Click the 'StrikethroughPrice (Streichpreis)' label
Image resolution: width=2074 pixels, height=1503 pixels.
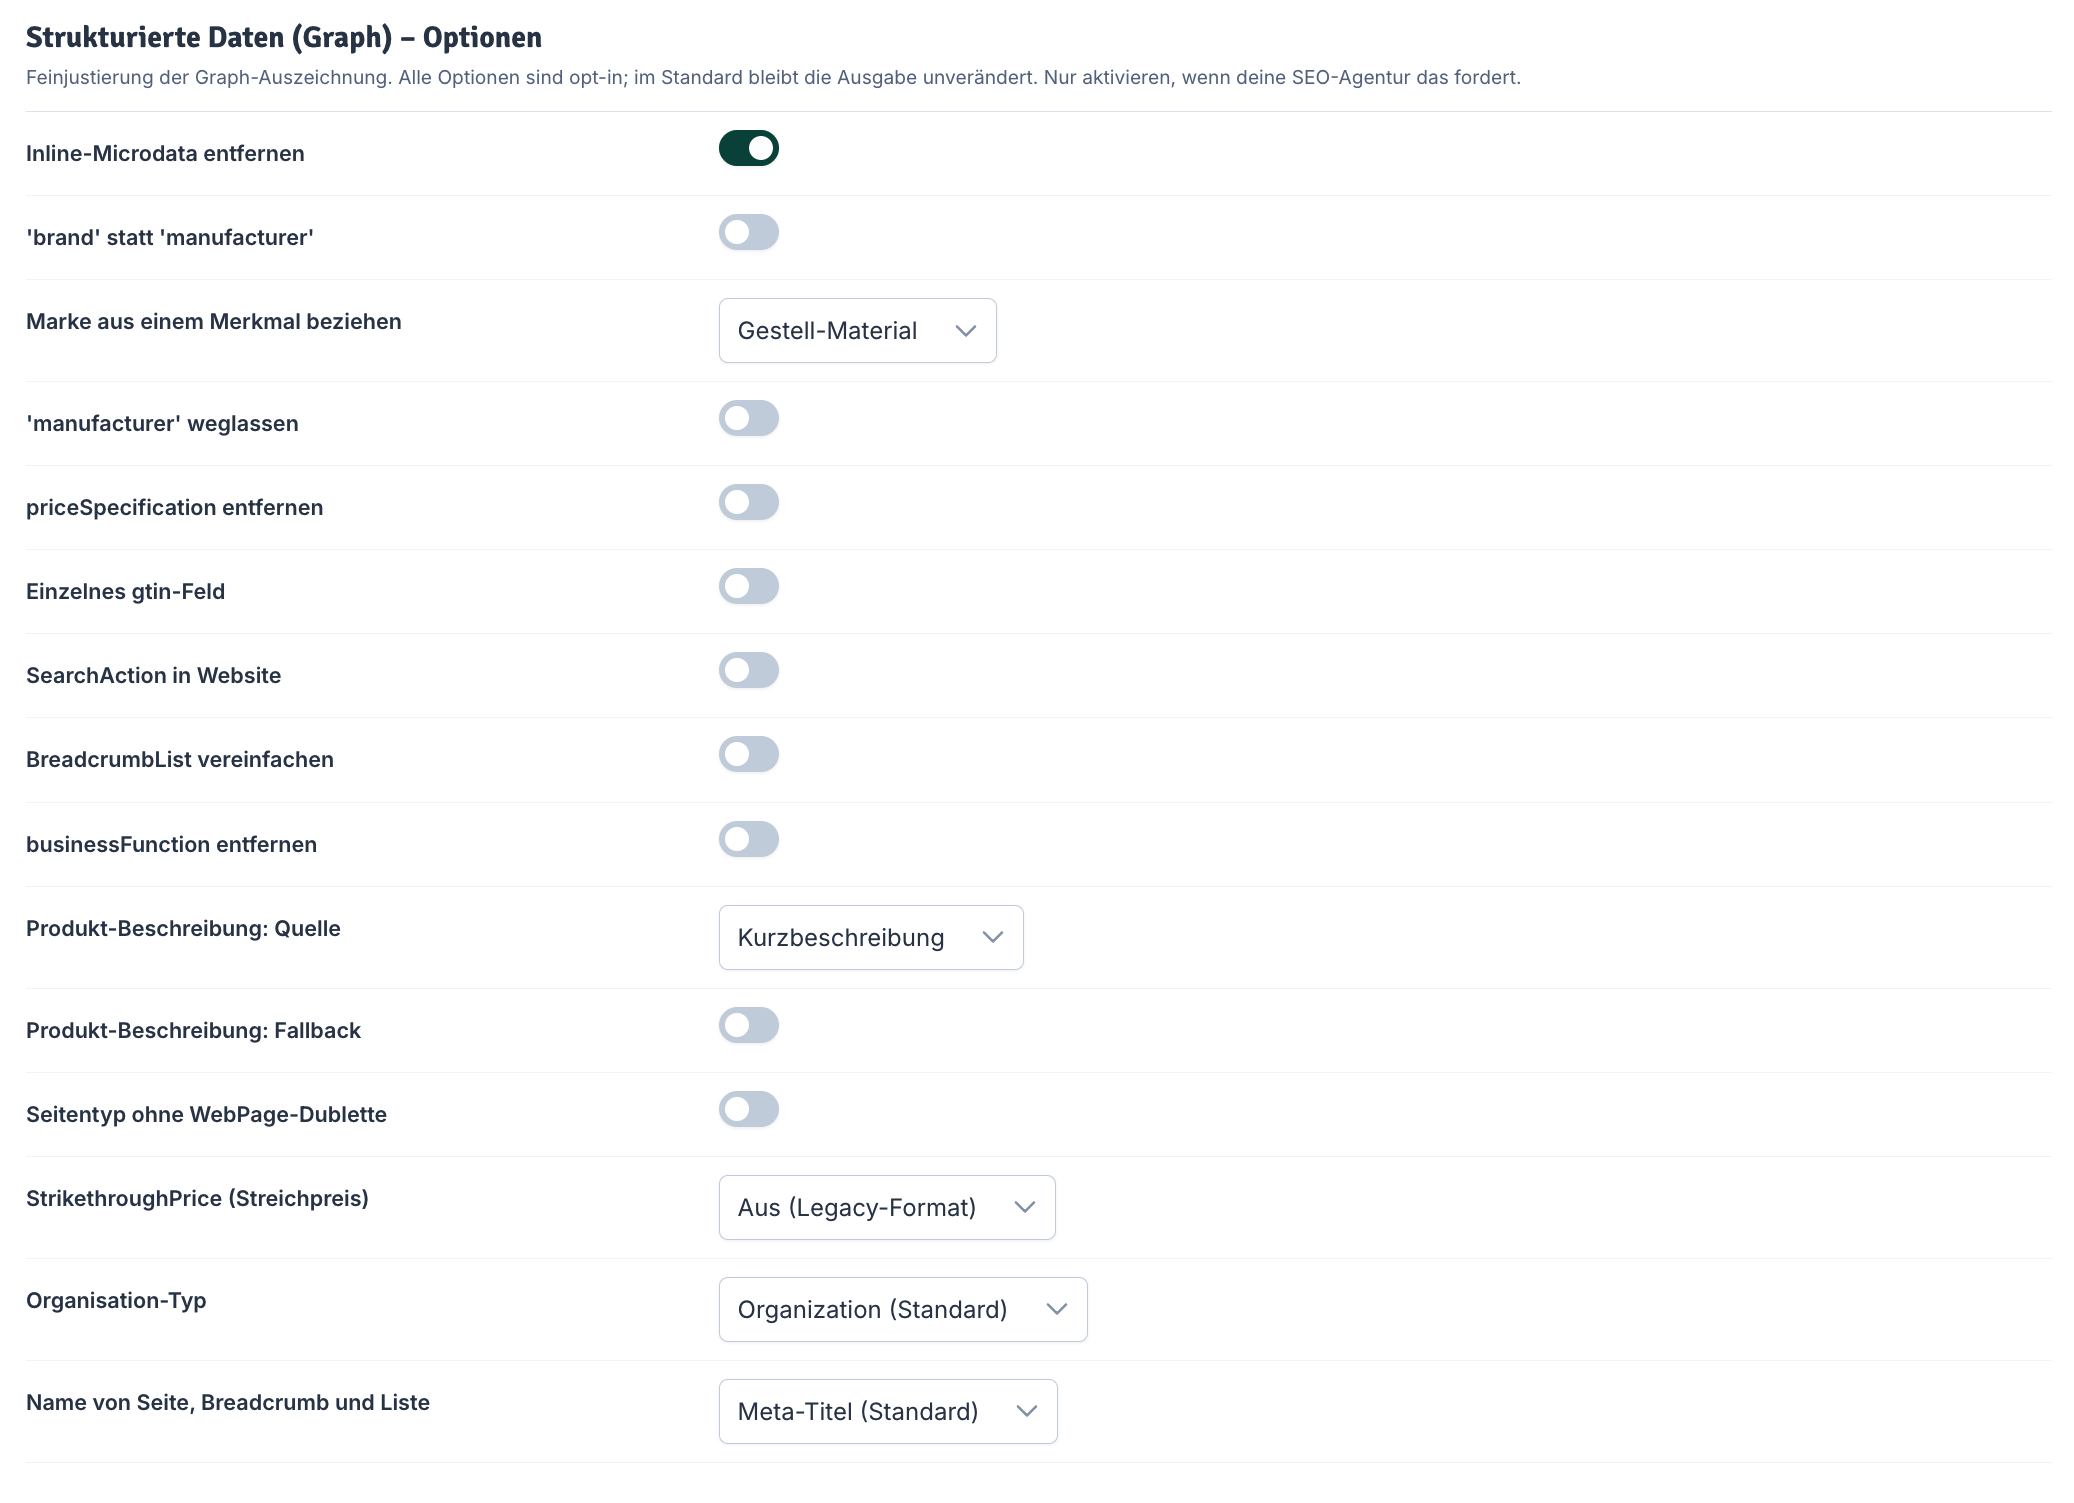[197, 1199]
